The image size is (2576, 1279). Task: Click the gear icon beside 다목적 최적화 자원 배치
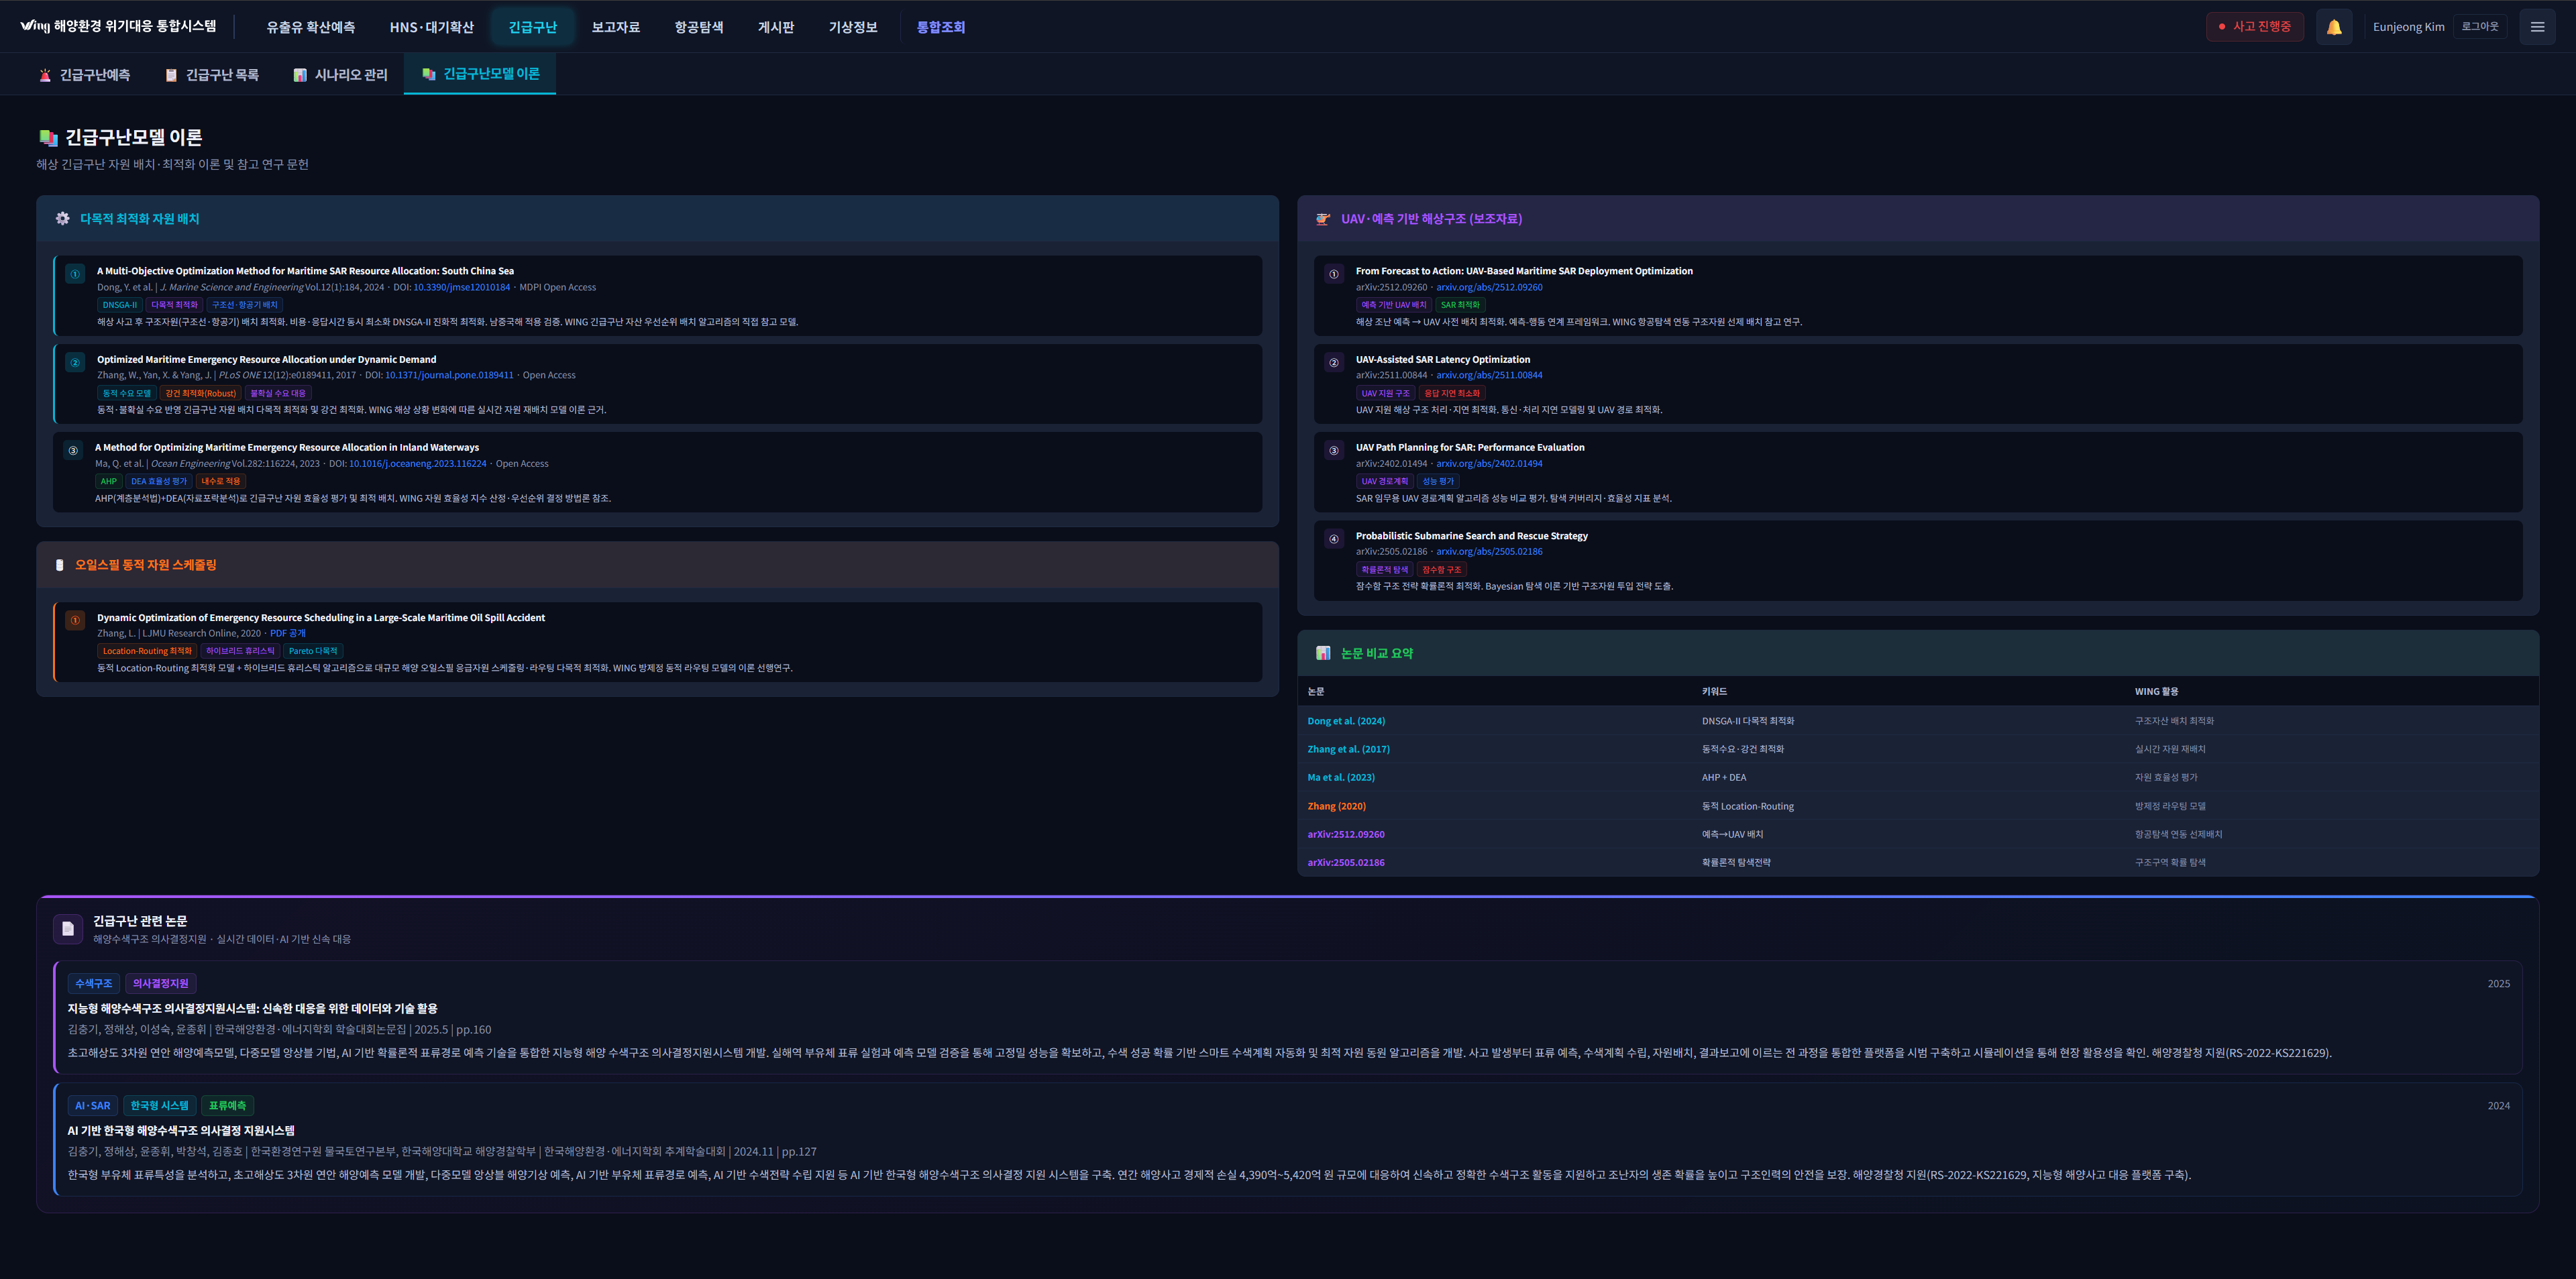(62, 218)
